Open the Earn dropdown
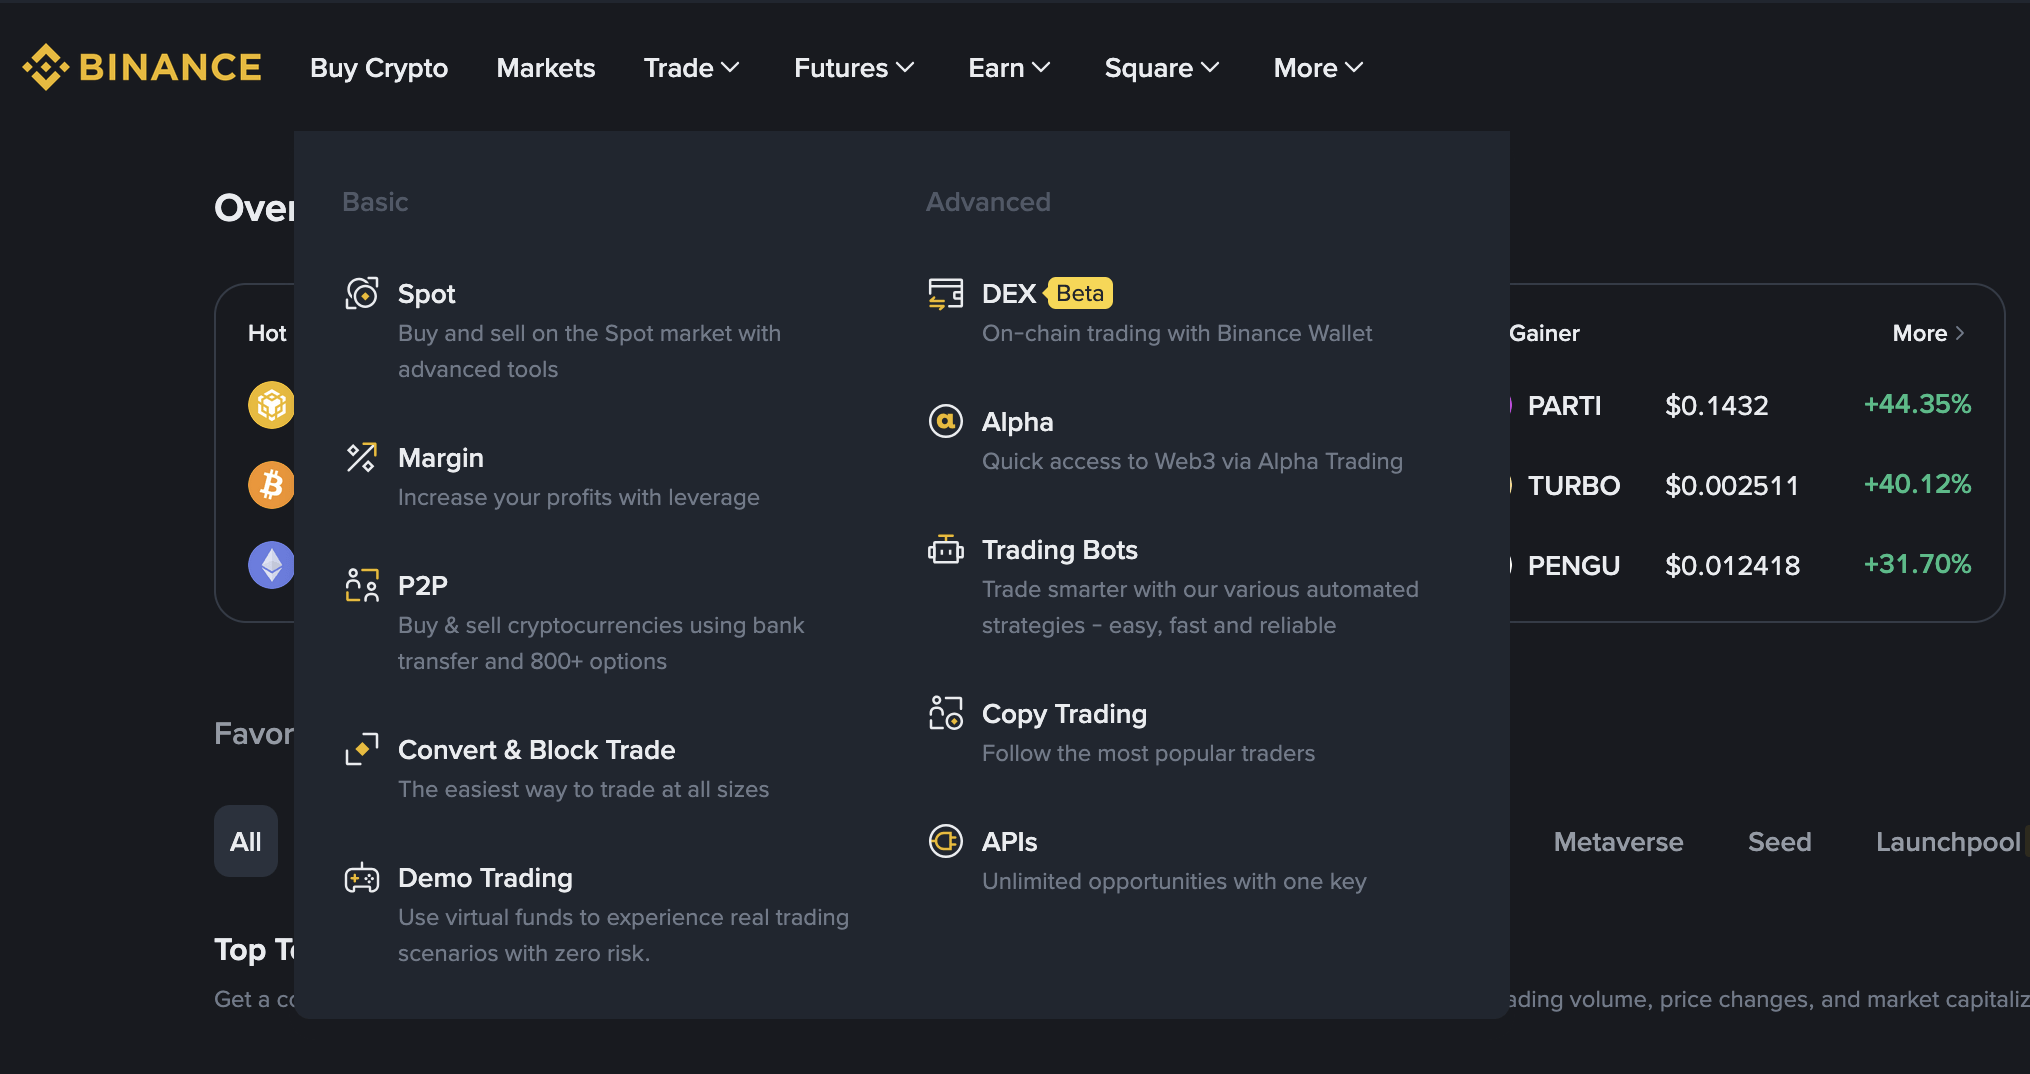The height and width of the screenshot is (1074, 2030). coord(1010,67)
